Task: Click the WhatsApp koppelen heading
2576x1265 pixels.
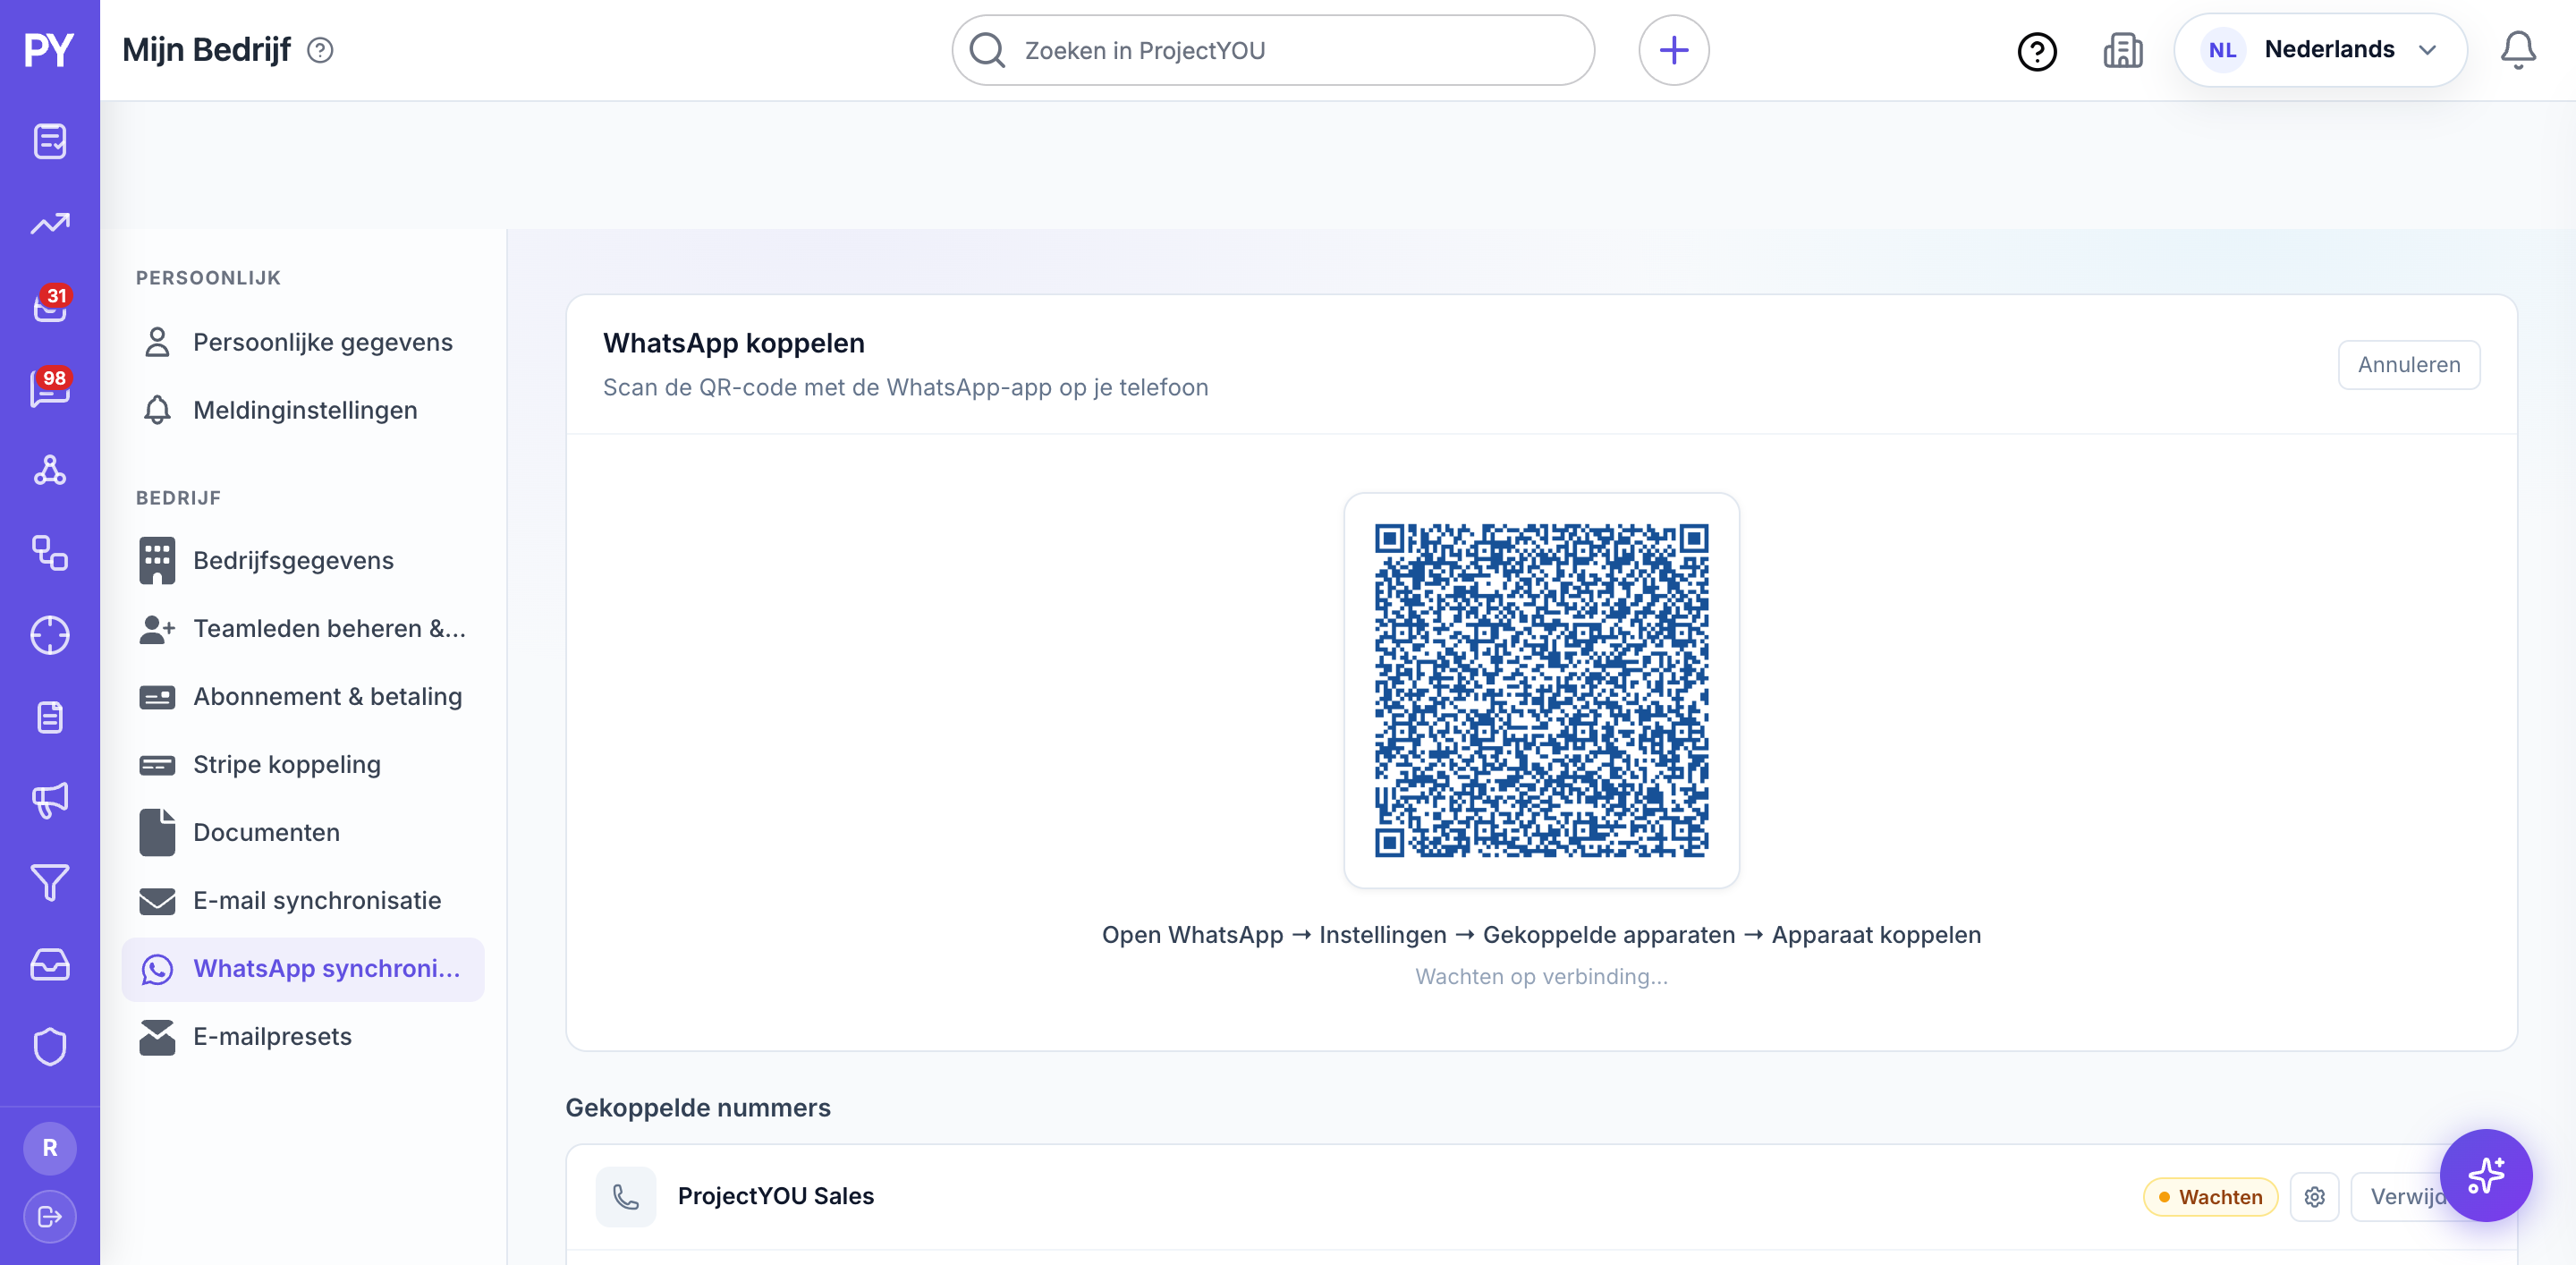Action: click(733, 343)
